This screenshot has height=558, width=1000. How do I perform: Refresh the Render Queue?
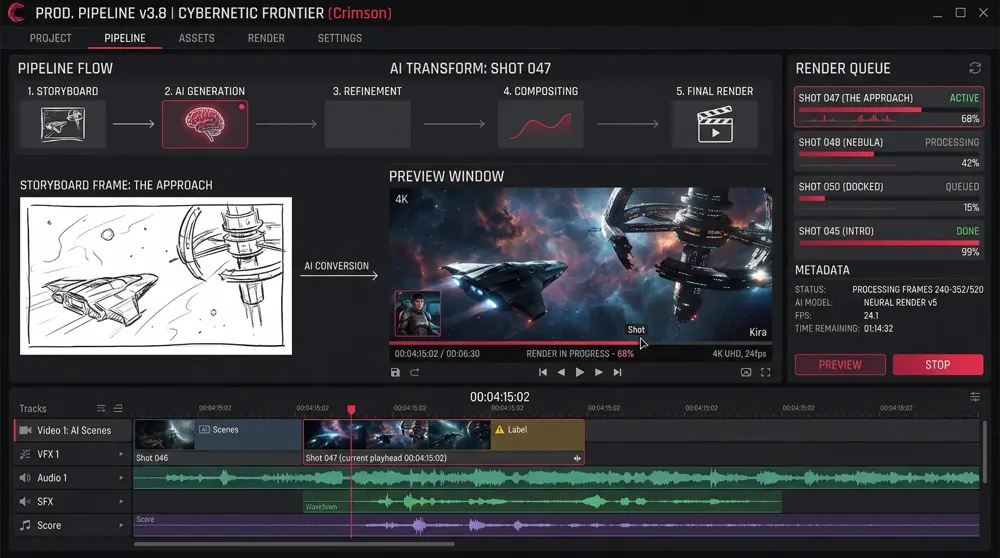(x=974, y=68)
